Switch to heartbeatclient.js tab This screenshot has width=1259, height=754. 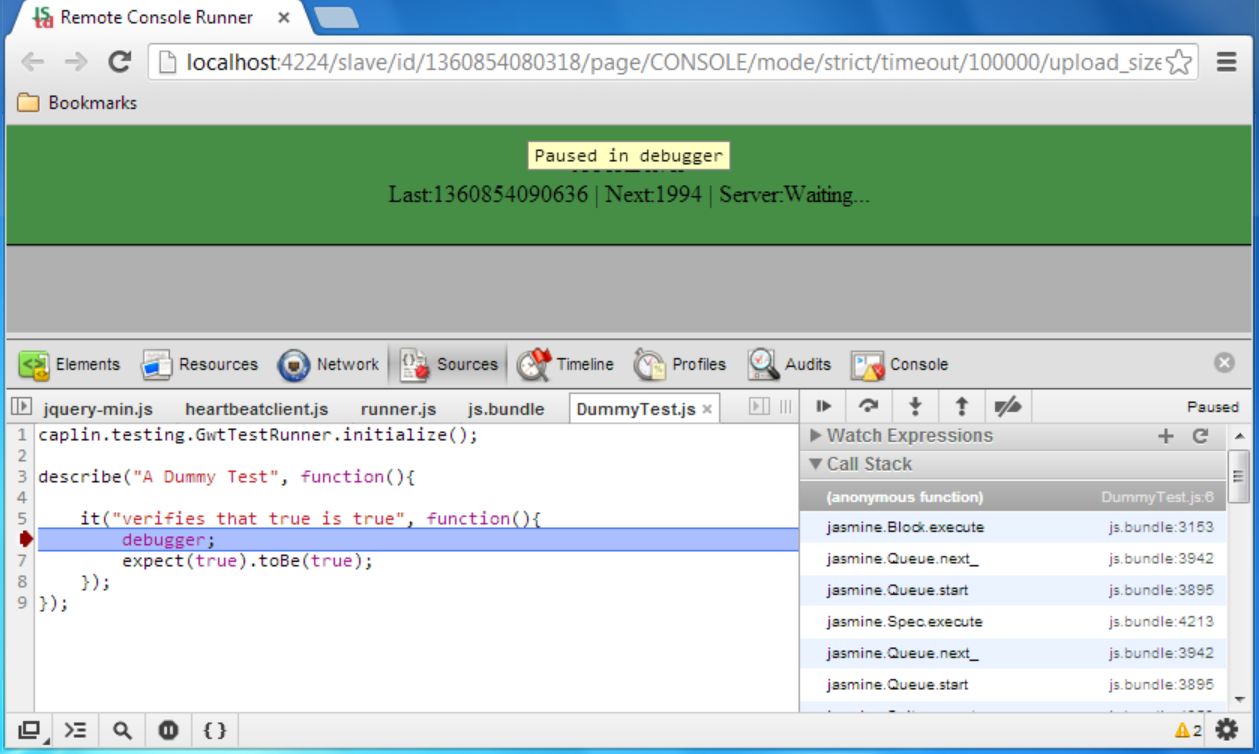click(256, 409)
